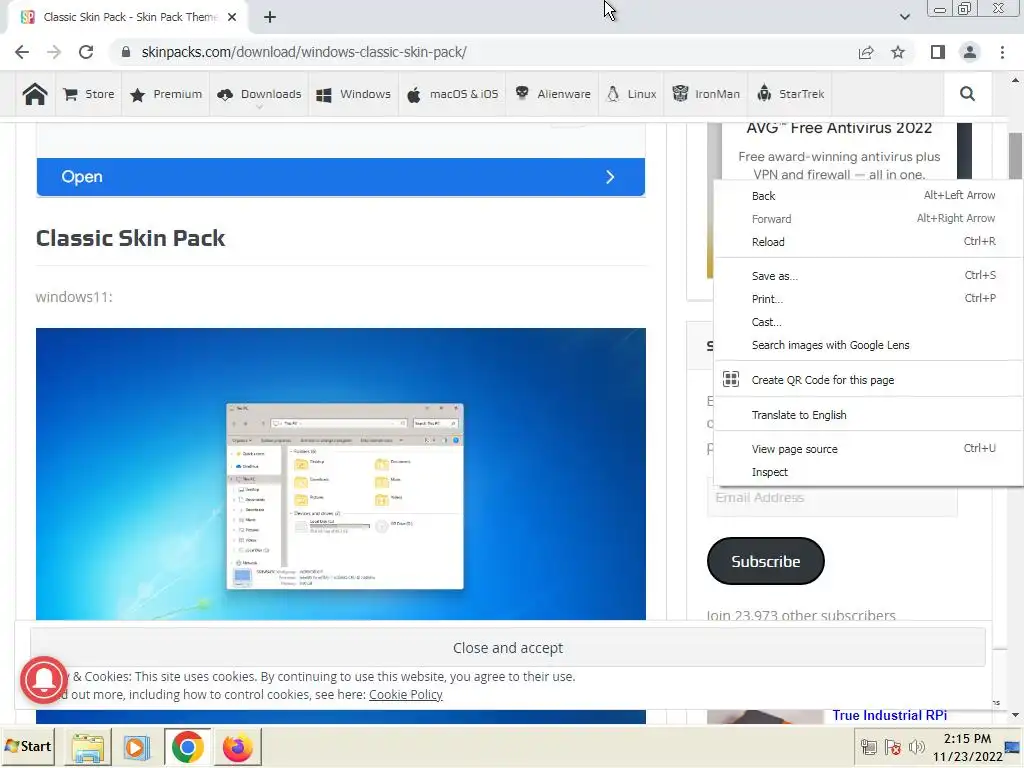Bookmark this page with the star icon
Screen dimensions: 1024x768
click(898, 52)
